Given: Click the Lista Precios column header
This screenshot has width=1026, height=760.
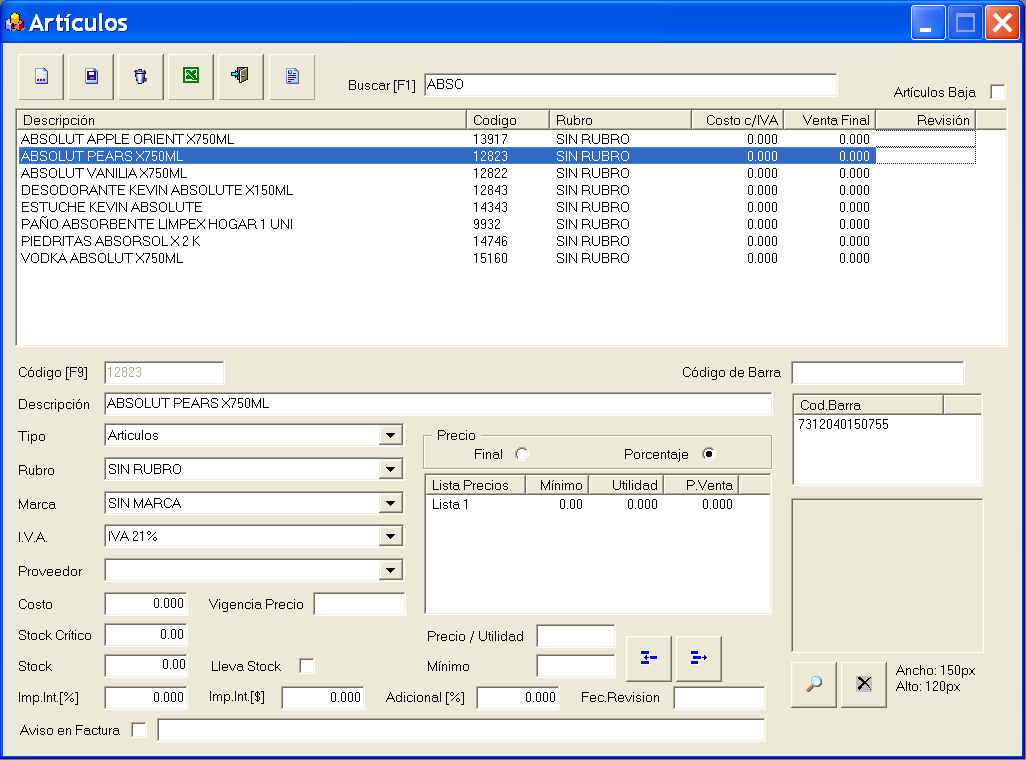Looking at the screenshot, I should click(476, 485).
